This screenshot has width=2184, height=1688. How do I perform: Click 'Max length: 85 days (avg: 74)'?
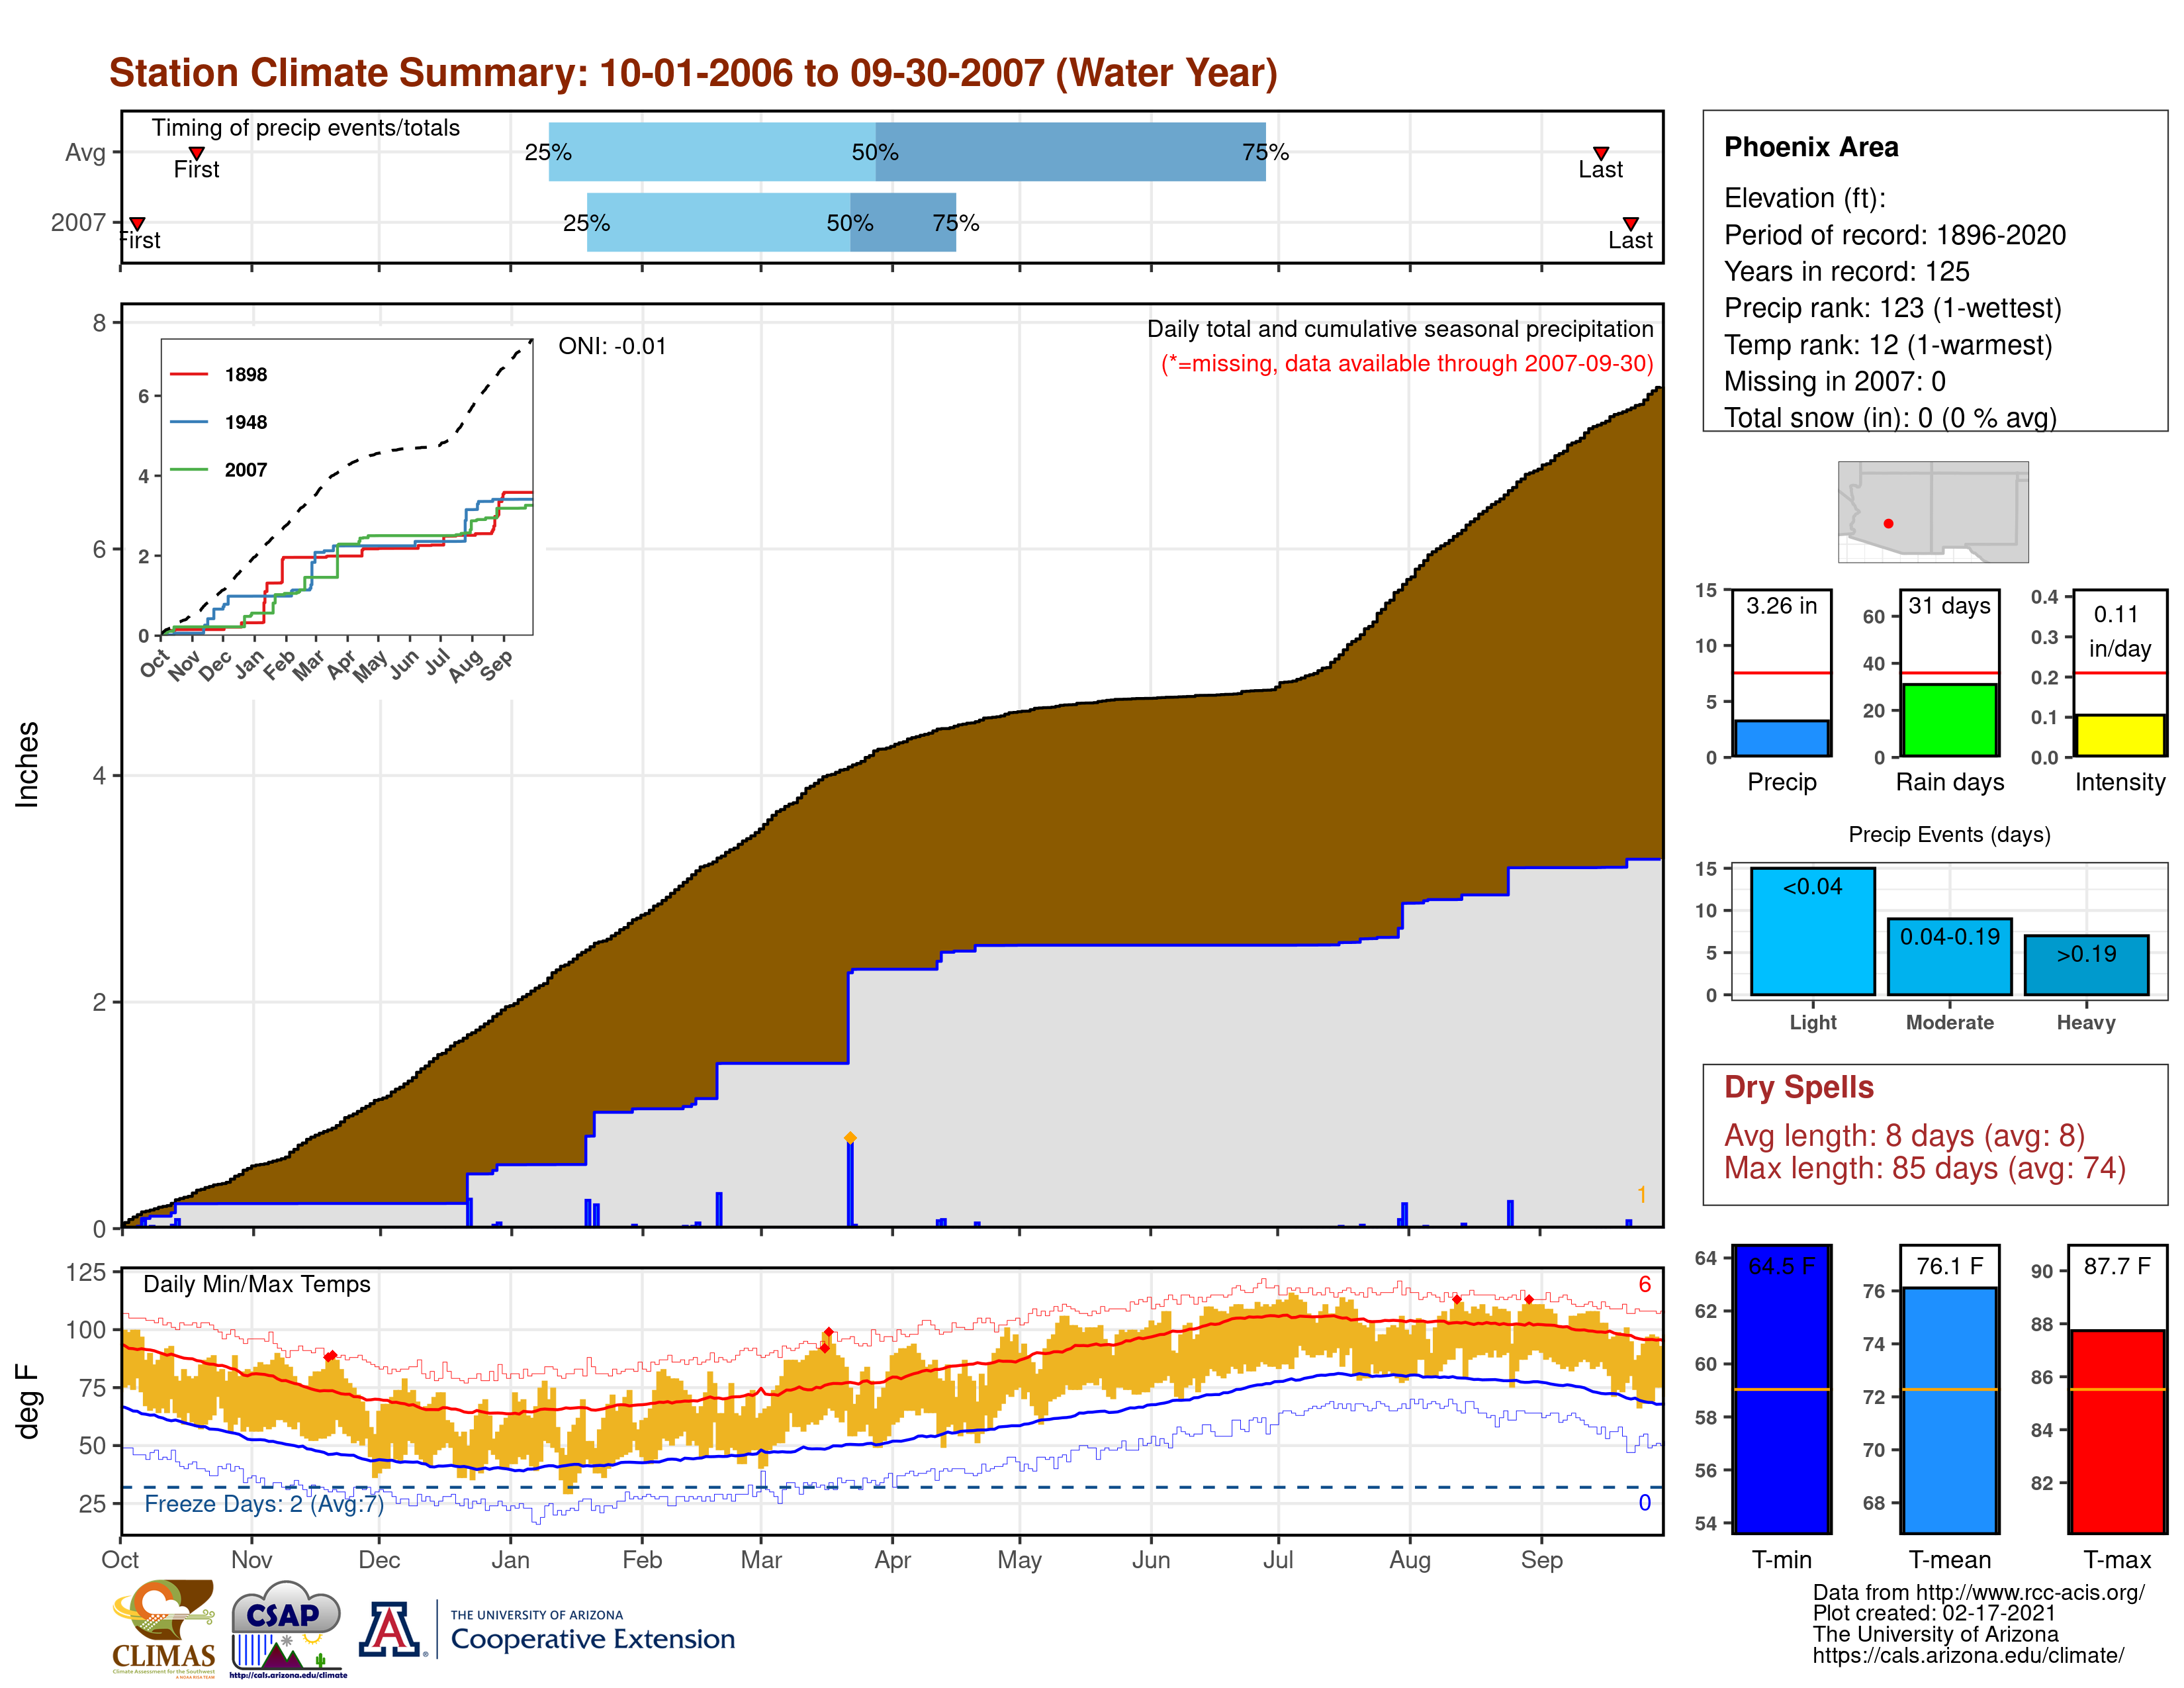[x=1925, y=1168]
